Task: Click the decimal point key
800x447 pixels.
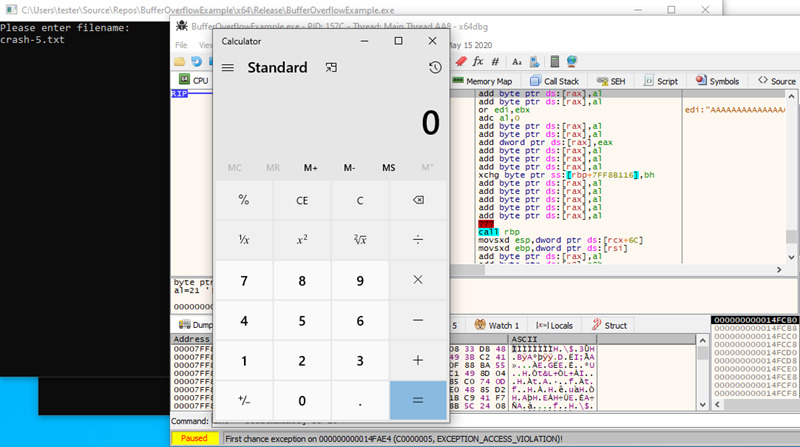Action: (x=360, y=400)
